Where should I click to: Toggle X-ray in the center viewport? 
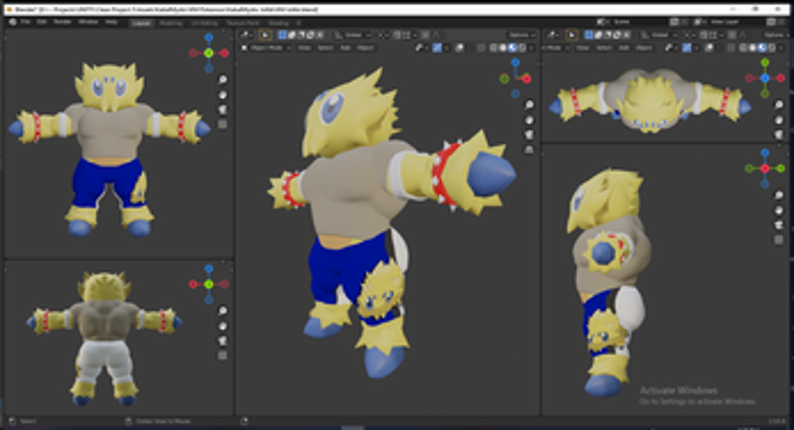click(482, 48)
